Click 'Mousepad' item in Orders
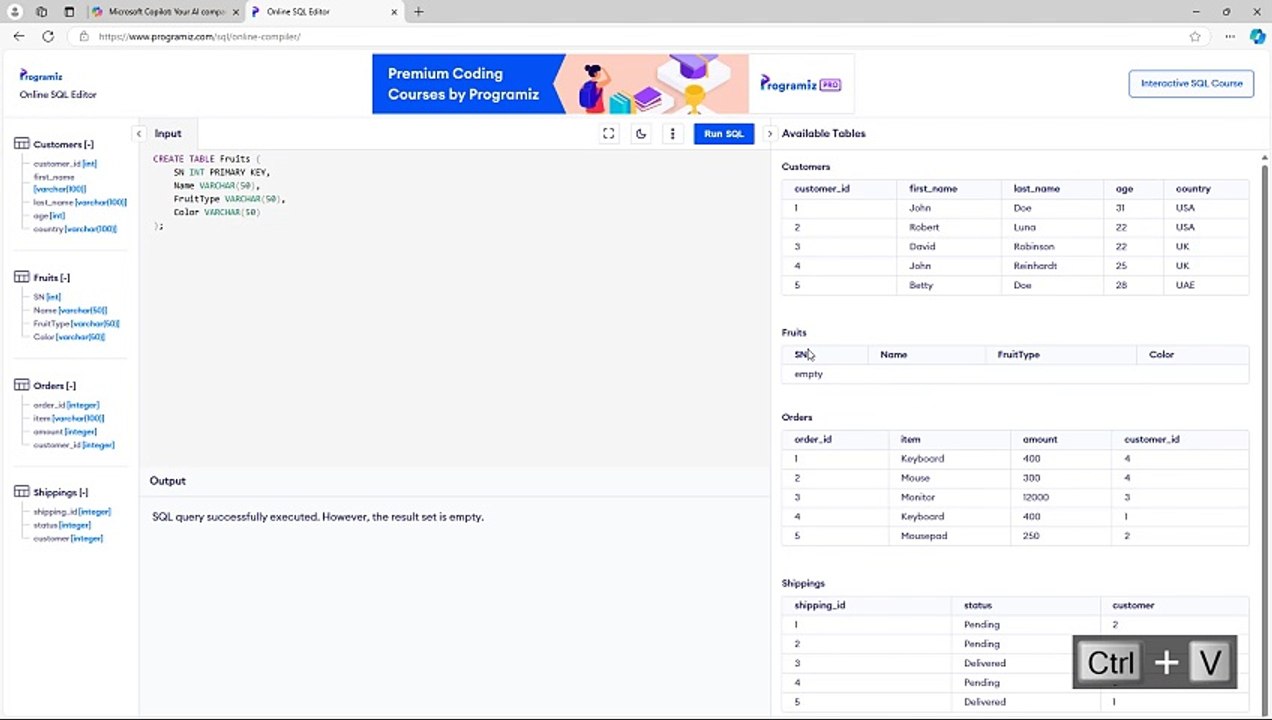The image size is (1272, 720). [924, 536]
